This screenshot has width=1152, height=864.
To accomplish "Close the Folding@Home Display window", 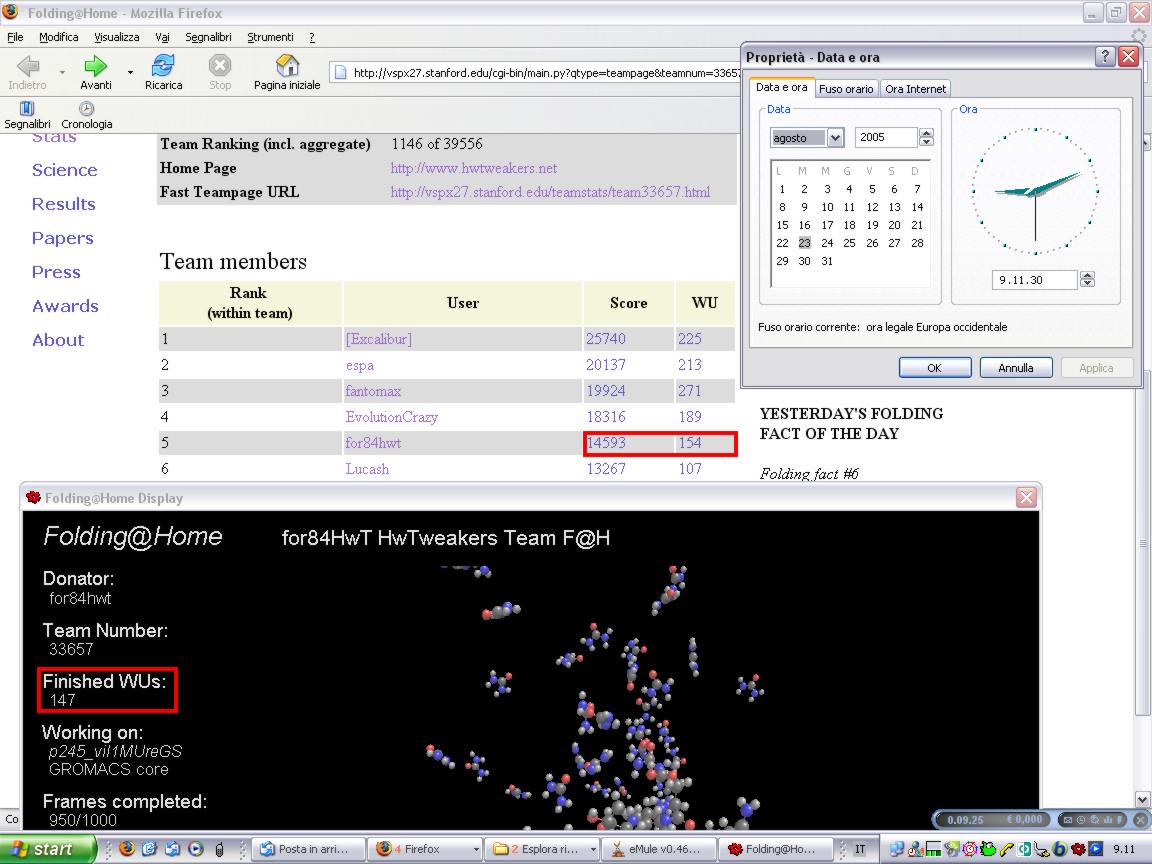I will [1026, 497].
